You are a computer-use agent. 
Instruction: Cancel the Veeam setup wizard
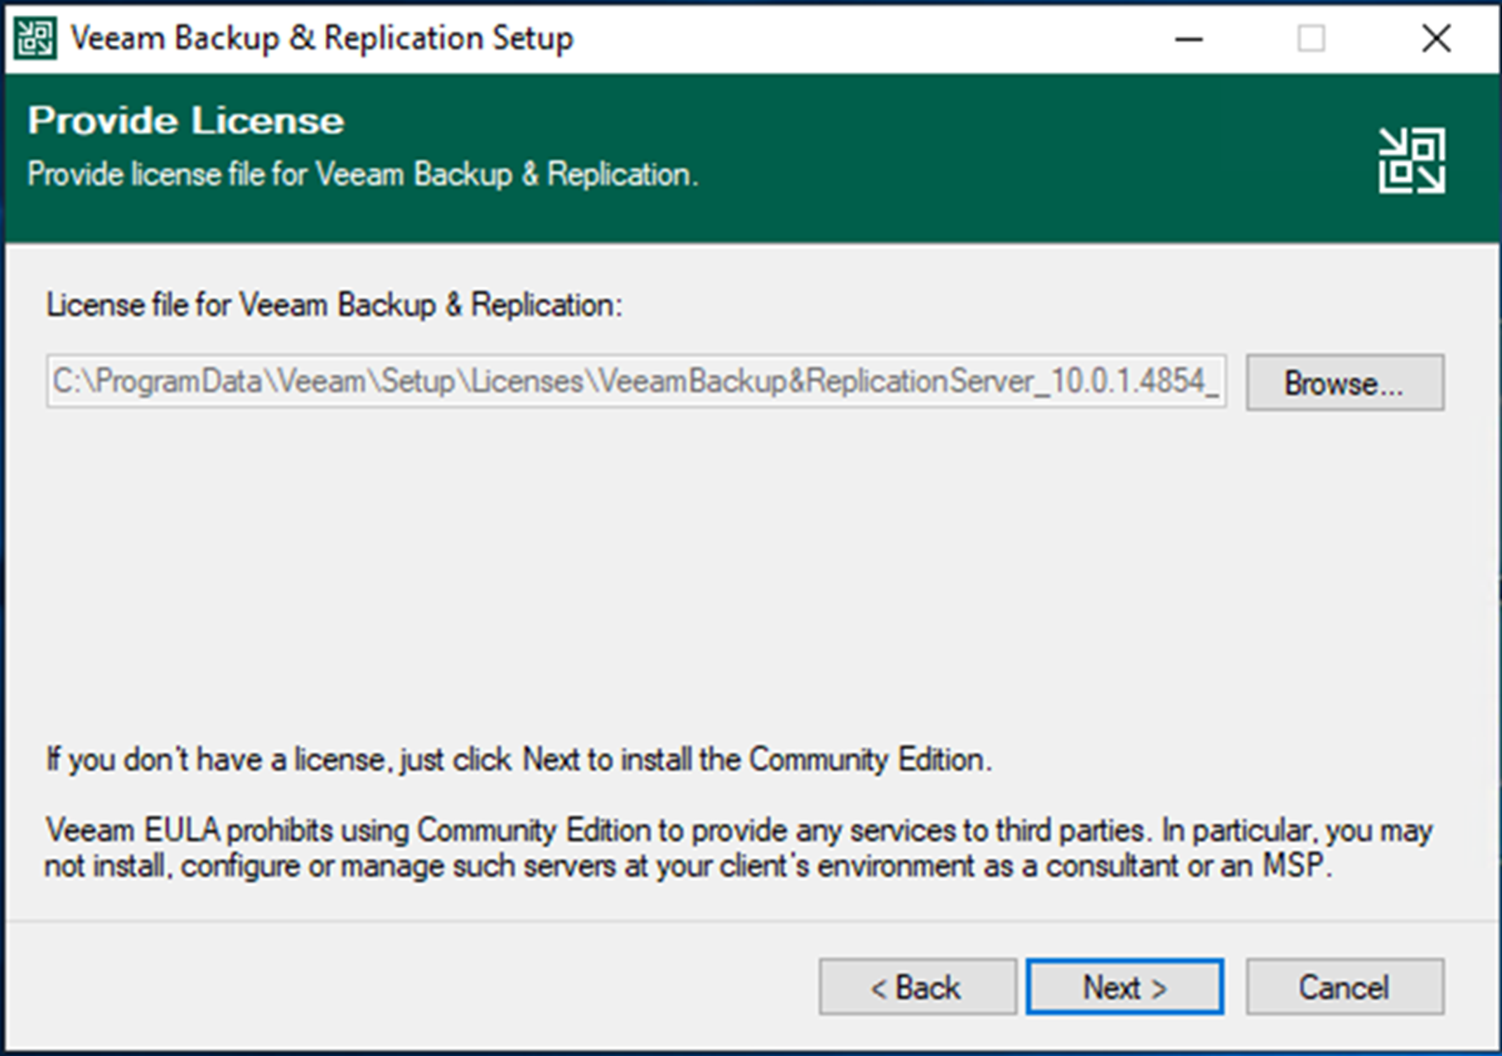tap(1344, 987)
